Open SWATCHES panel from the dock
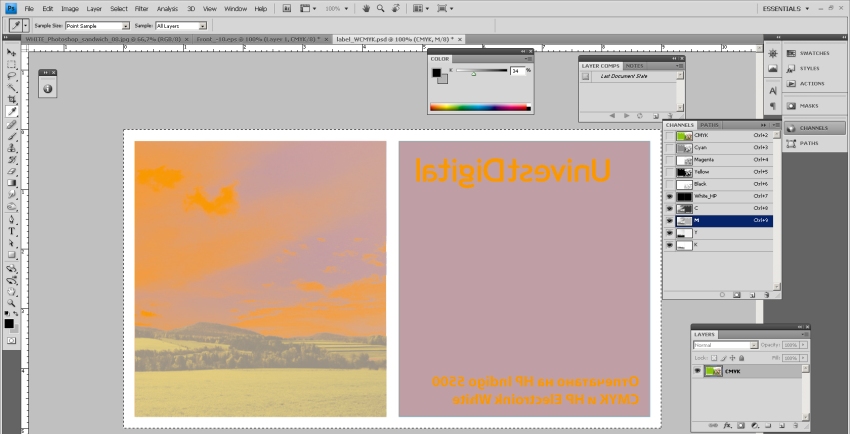This screenshot has width=850, height=434. coord(815,53)
